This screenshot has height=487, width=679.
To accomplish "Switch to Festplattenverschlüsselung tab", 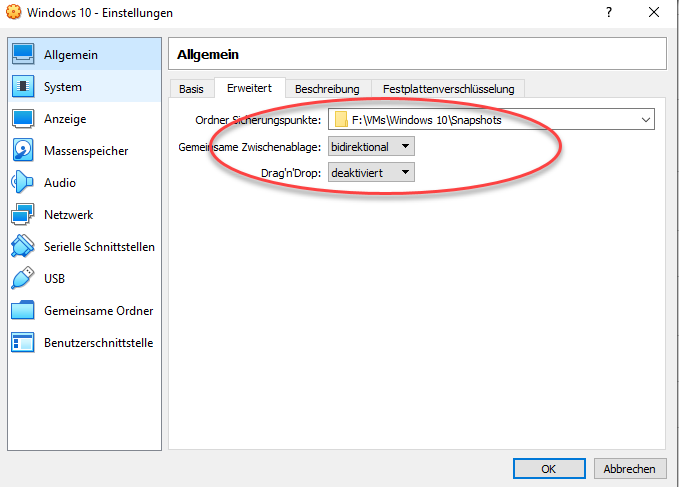I will (449, 89).
